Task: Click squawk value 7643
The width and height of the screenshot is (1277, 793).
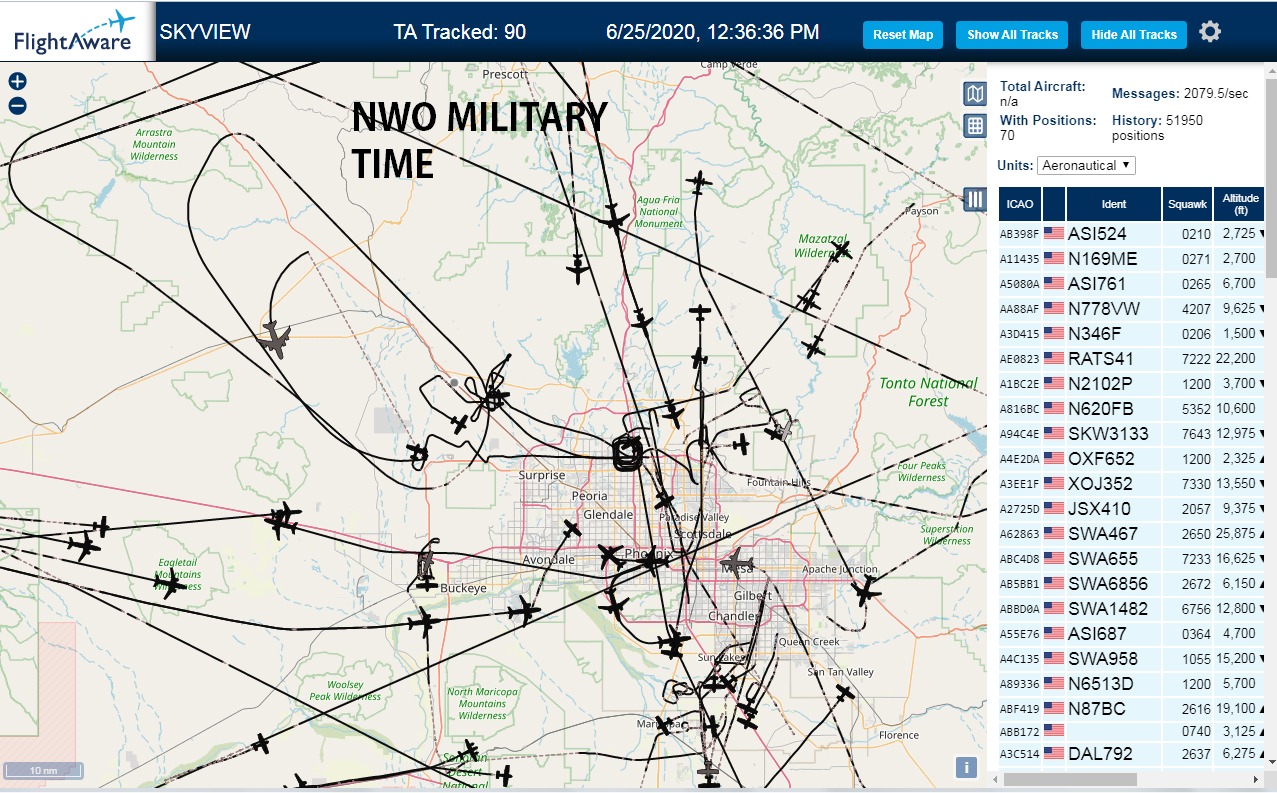Action: point(1196,434)
